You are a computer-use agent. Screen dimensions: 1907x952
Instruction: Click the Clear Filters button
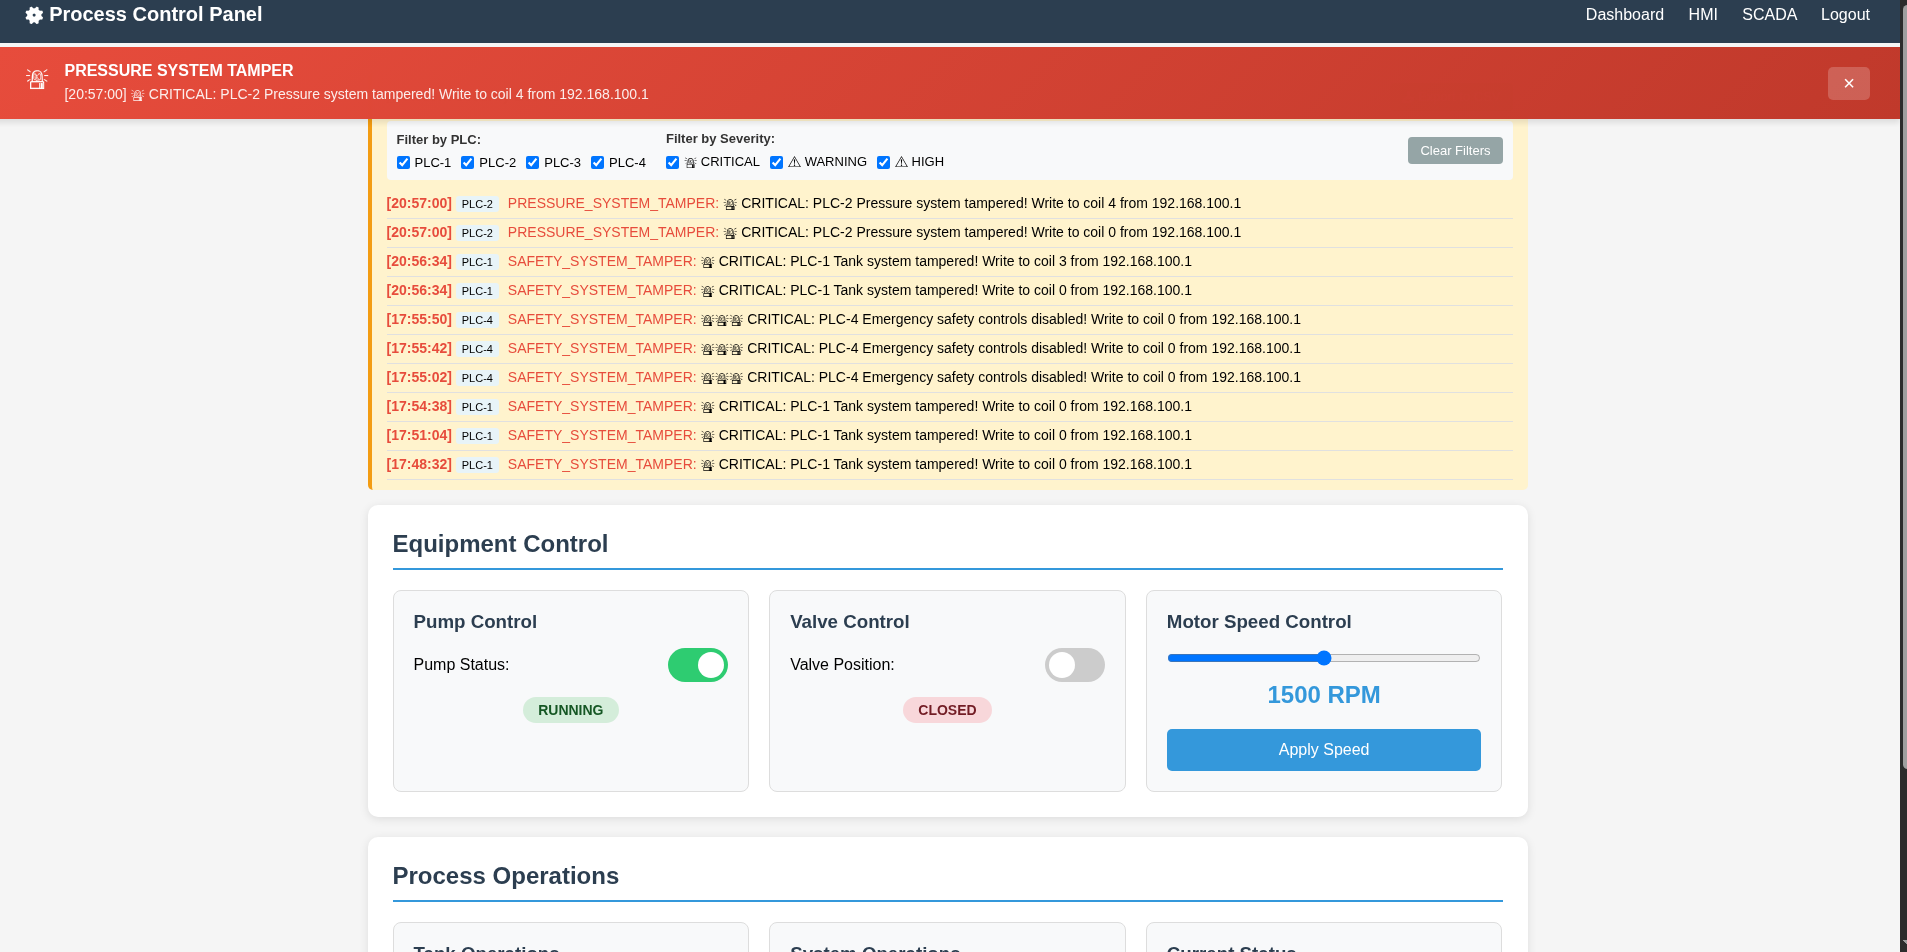[x=1455, y=150]
